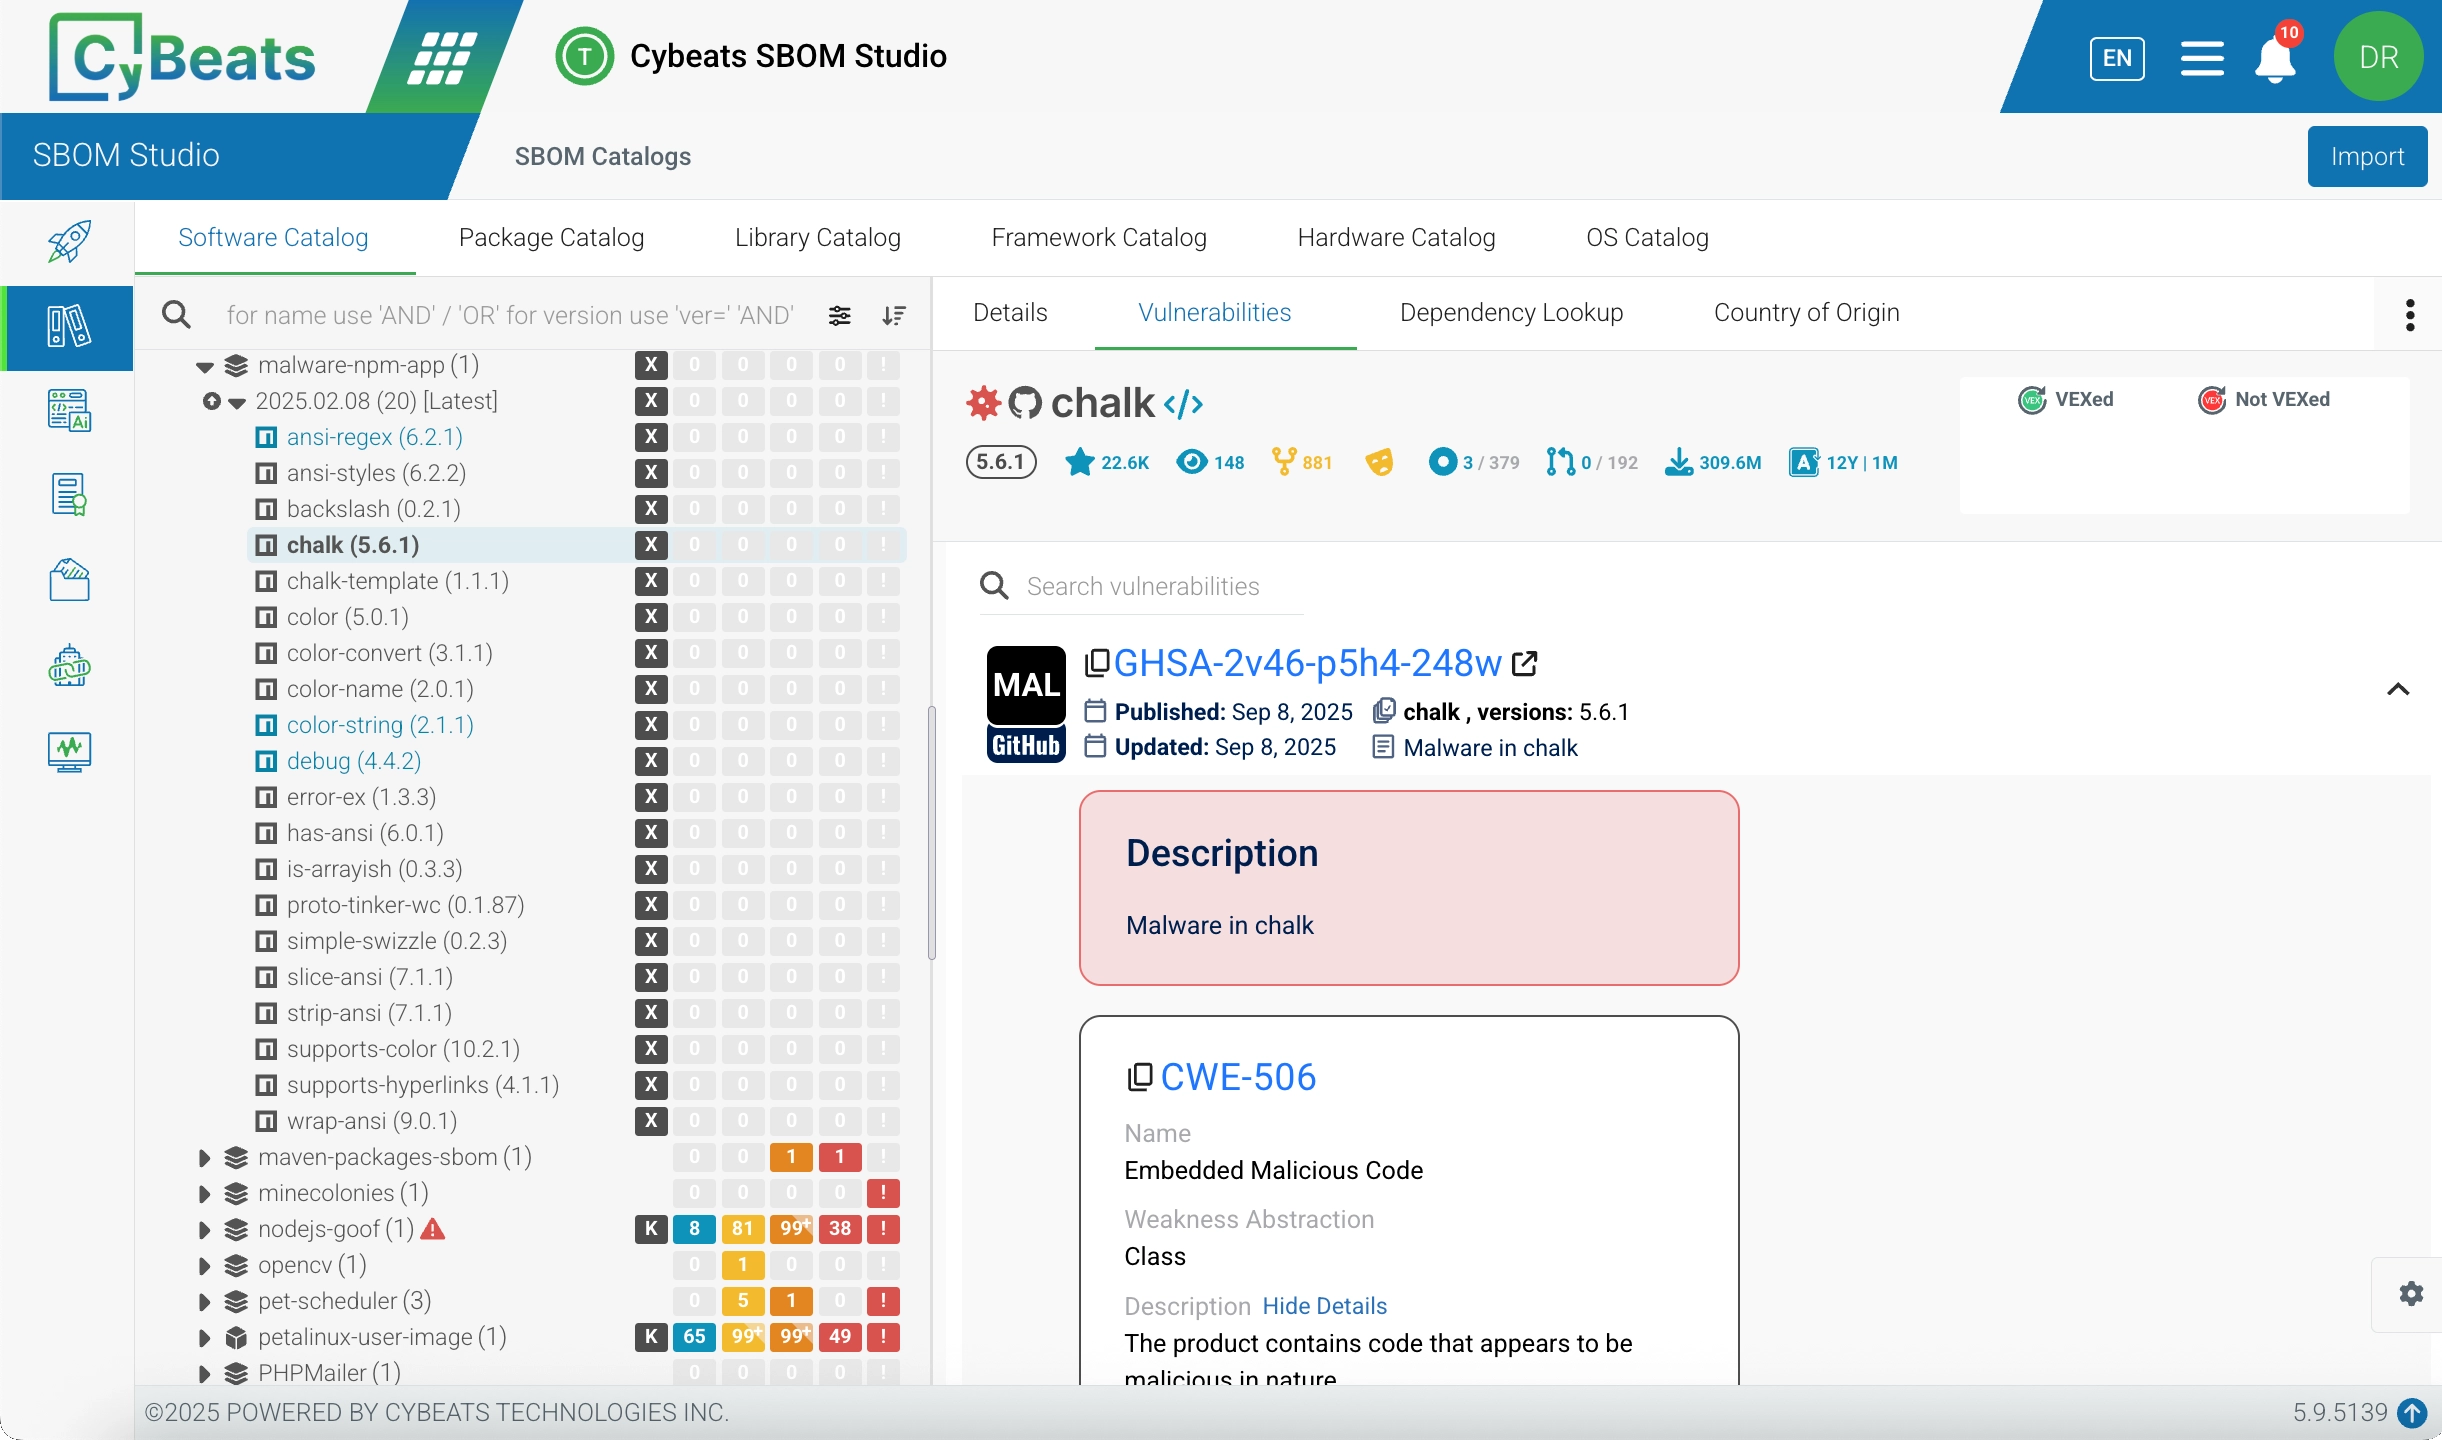Select debug (4.4.2) in tree
The height and width of the screenshot is (1440, 2442).
pos(354,761)
